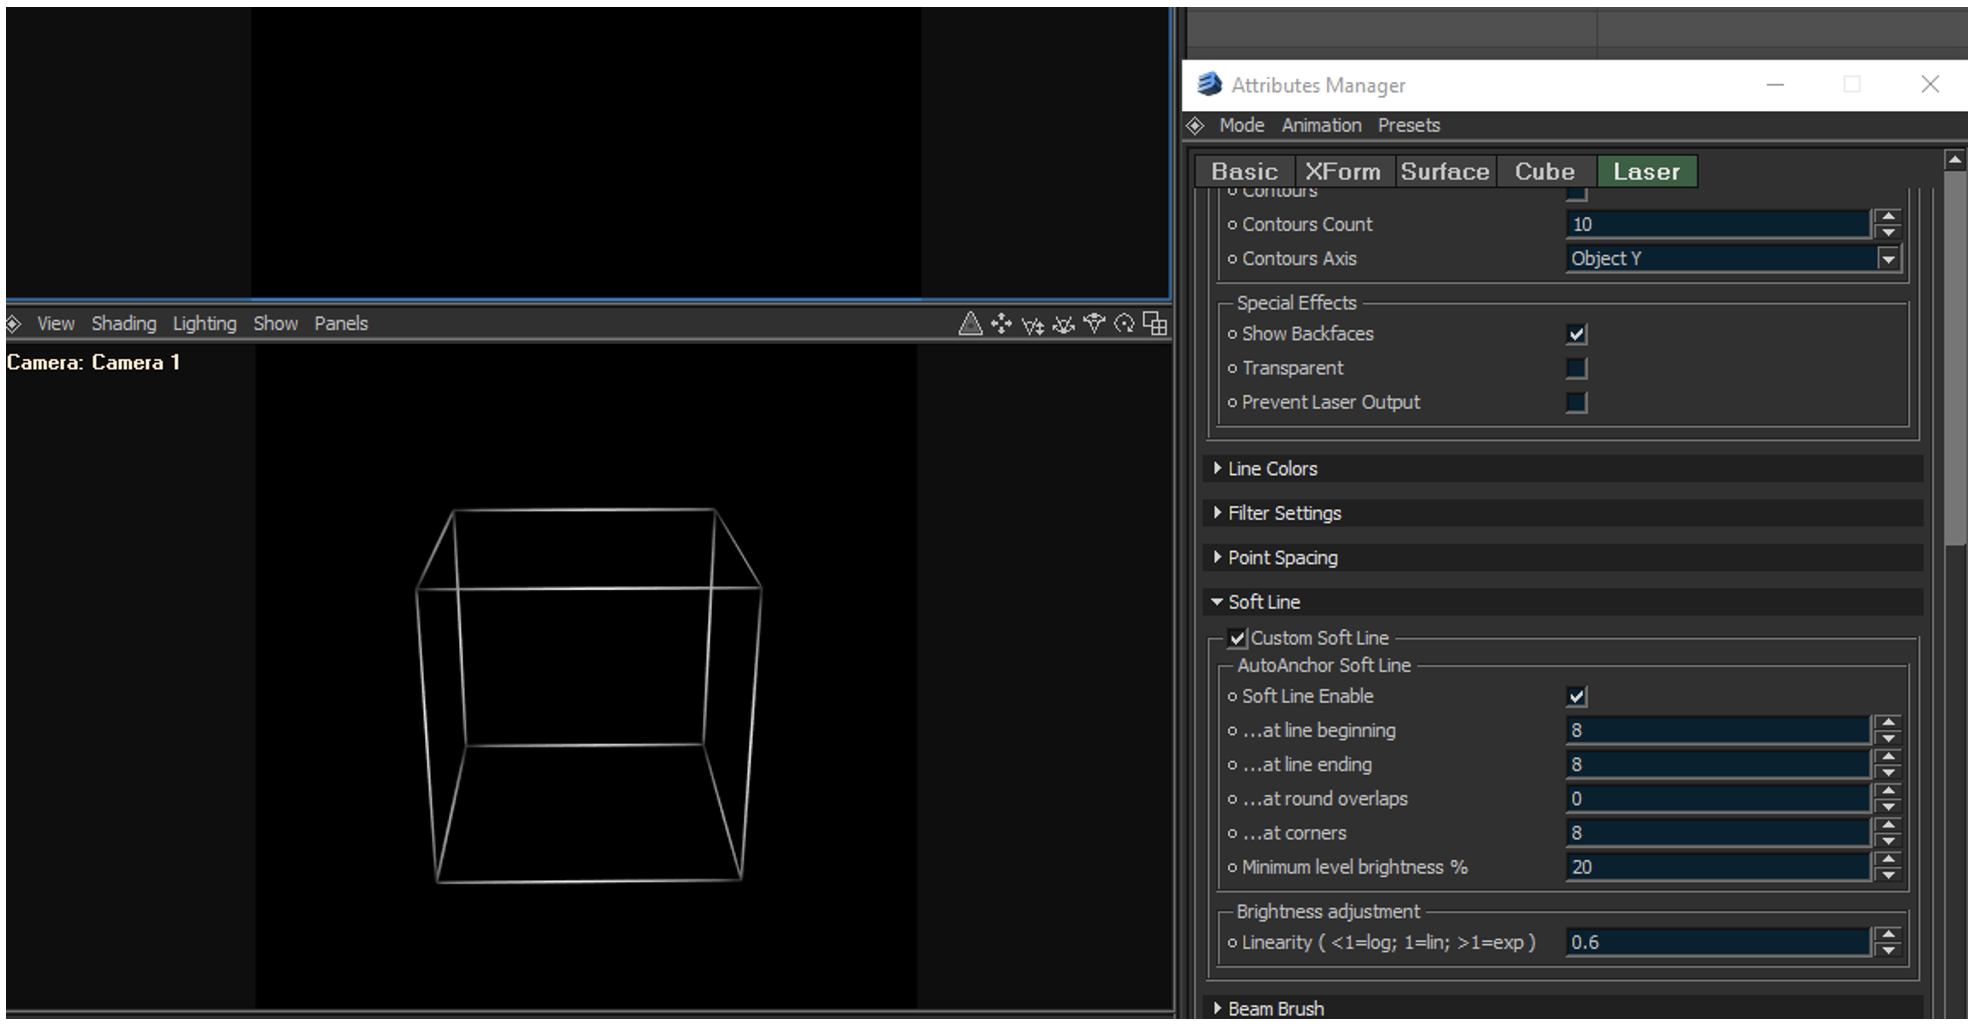Viewport: 1978px width, 1028px height.
Task: Select the pan view four-arrow icon
Action: [1001, 324]
